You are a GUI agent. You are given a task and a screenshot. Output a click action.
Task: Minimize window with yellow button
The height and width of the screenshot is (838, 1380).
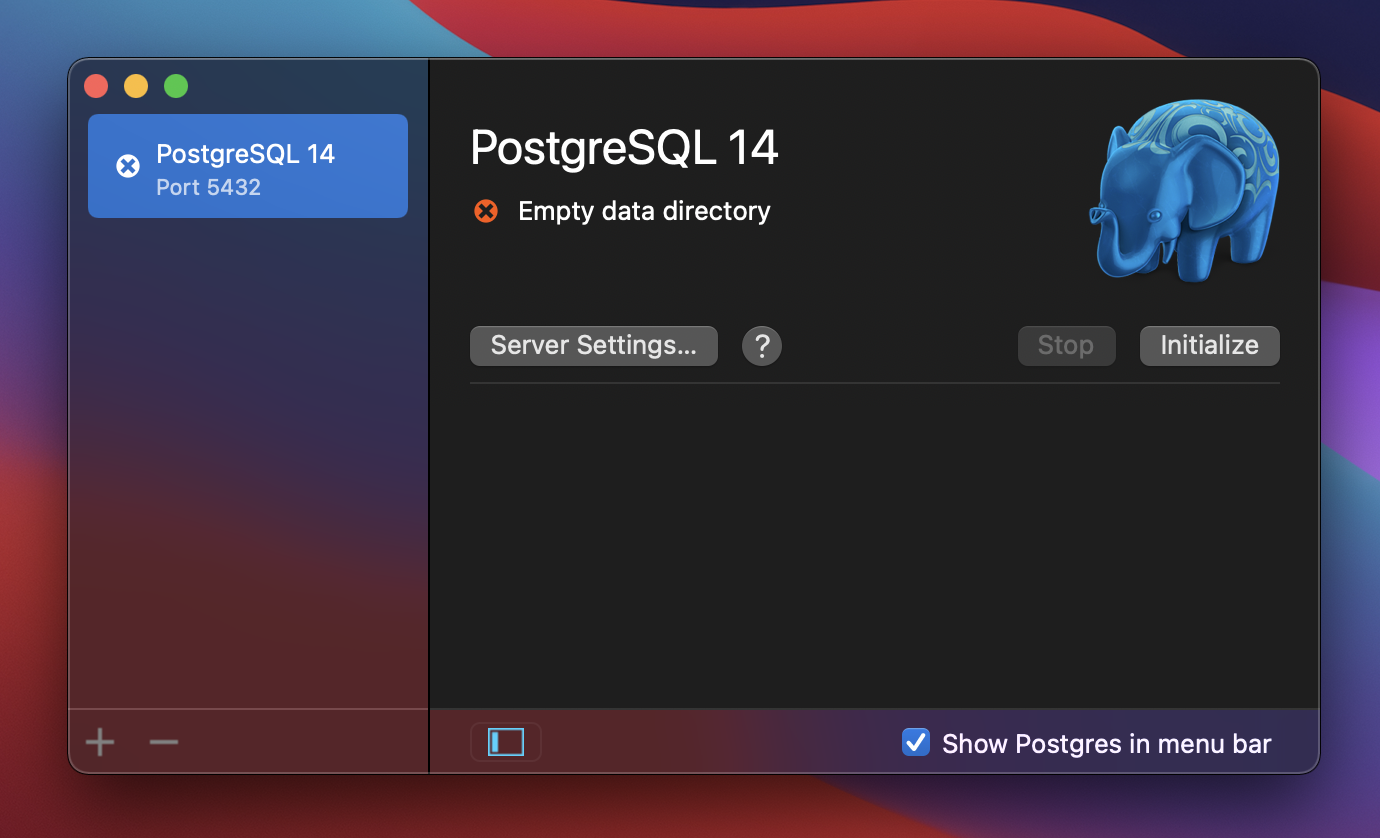[136, 86]
